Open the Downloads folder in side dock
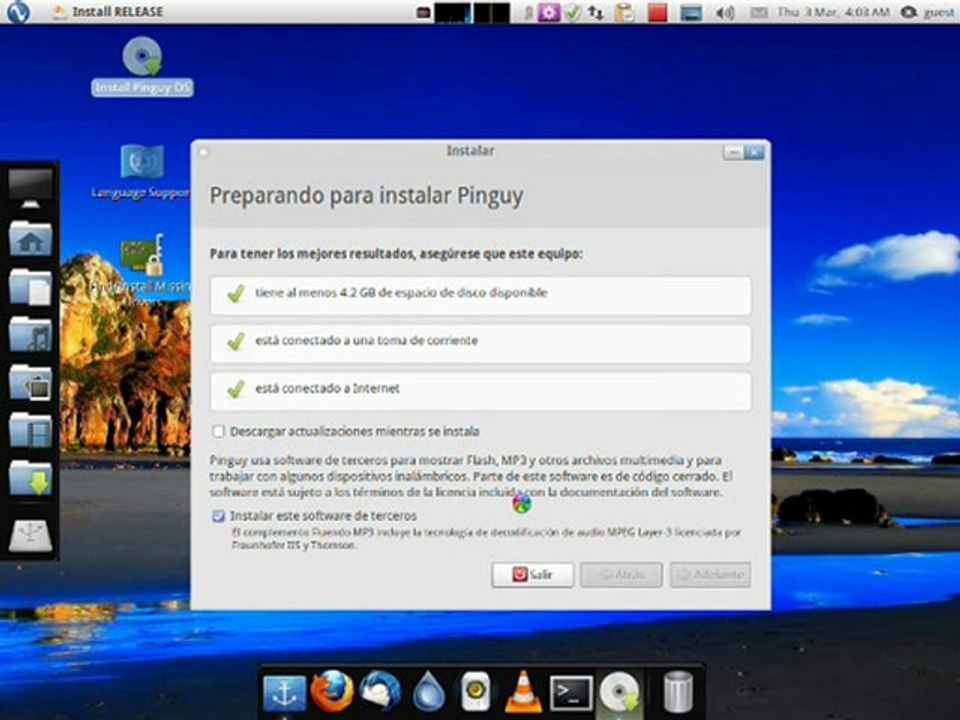 pyautogui.click(x=30, y=478)
